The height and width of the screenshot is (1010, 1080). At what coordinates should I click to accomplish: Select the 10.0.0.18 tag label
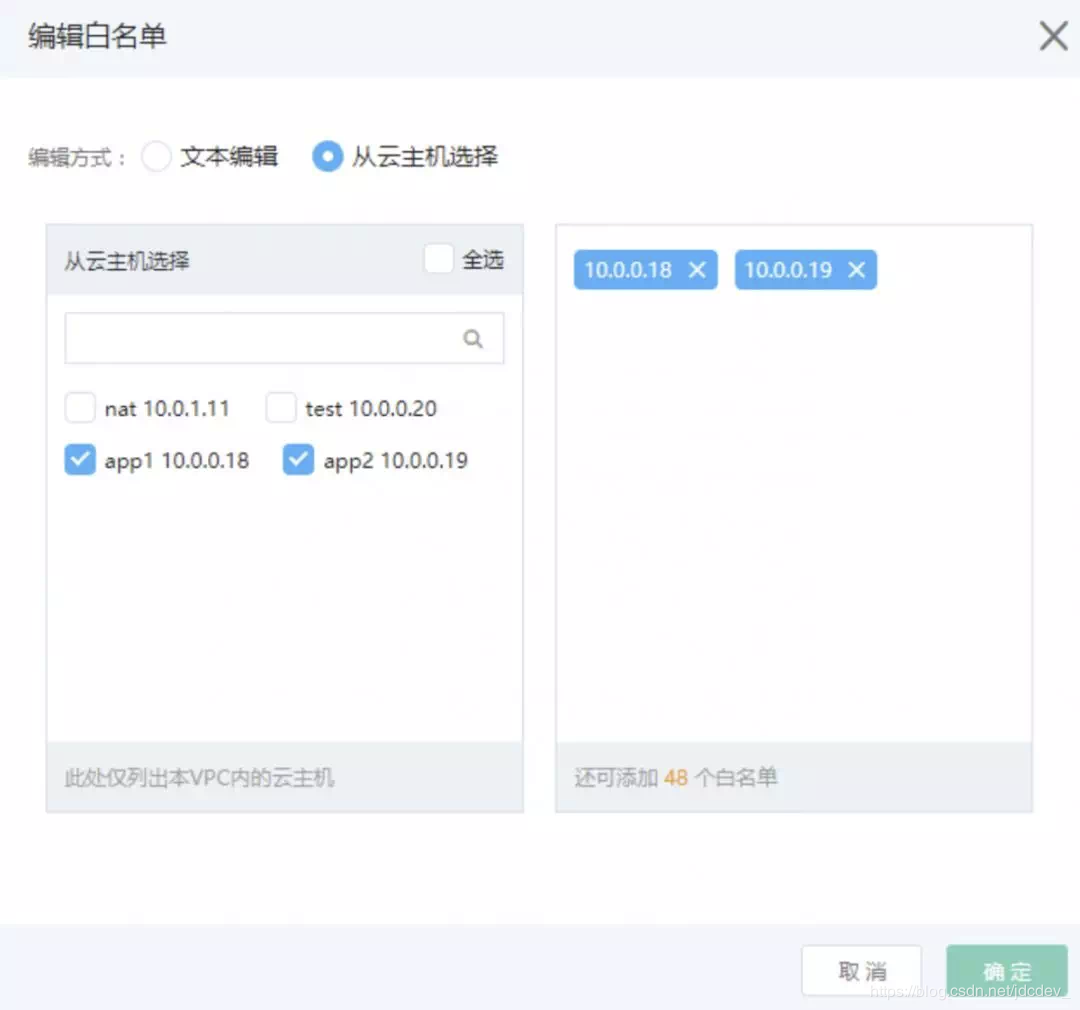click(630, 269)
